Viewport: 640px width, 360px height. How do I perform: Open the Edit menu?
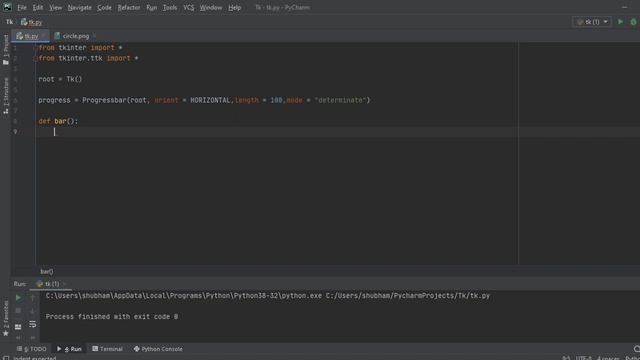tap(38, 7)
